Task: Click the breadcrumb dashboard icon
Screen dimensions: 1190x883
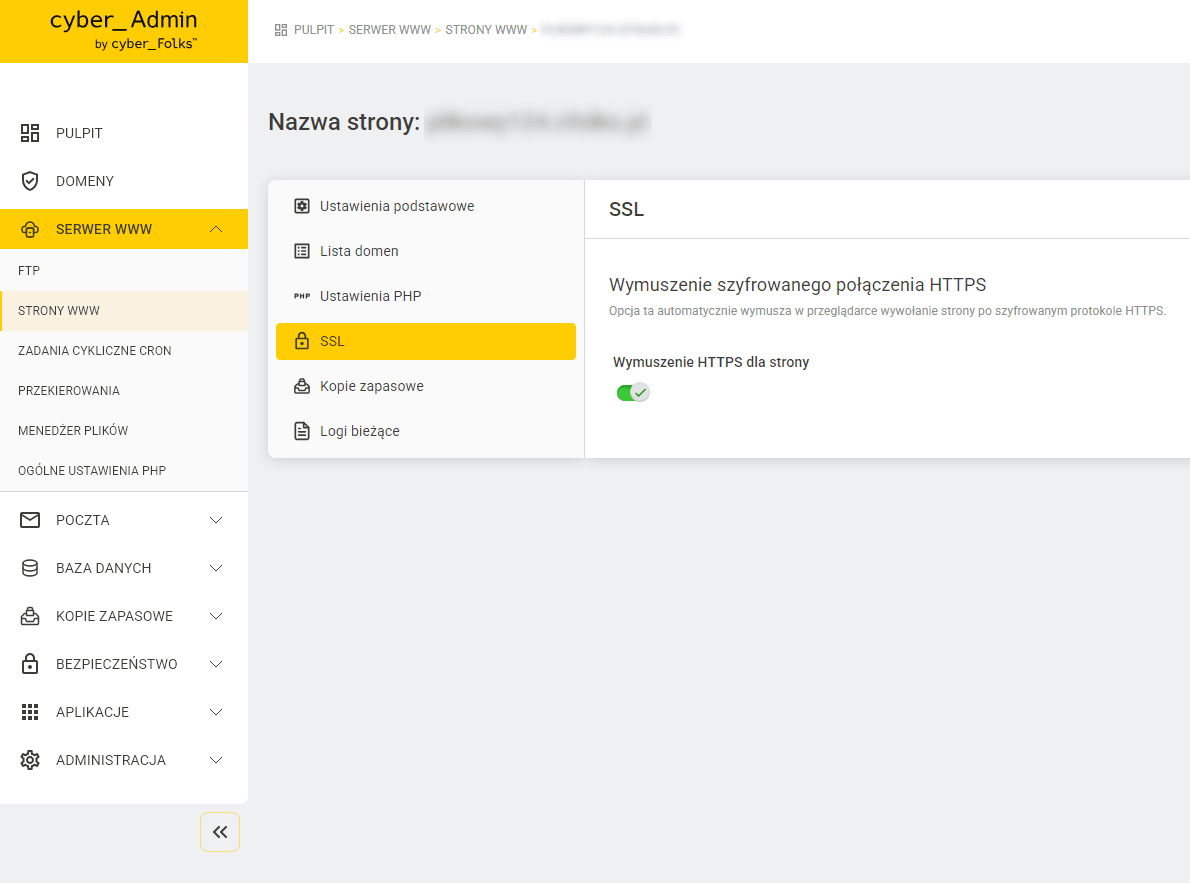Action: point(281,30)
